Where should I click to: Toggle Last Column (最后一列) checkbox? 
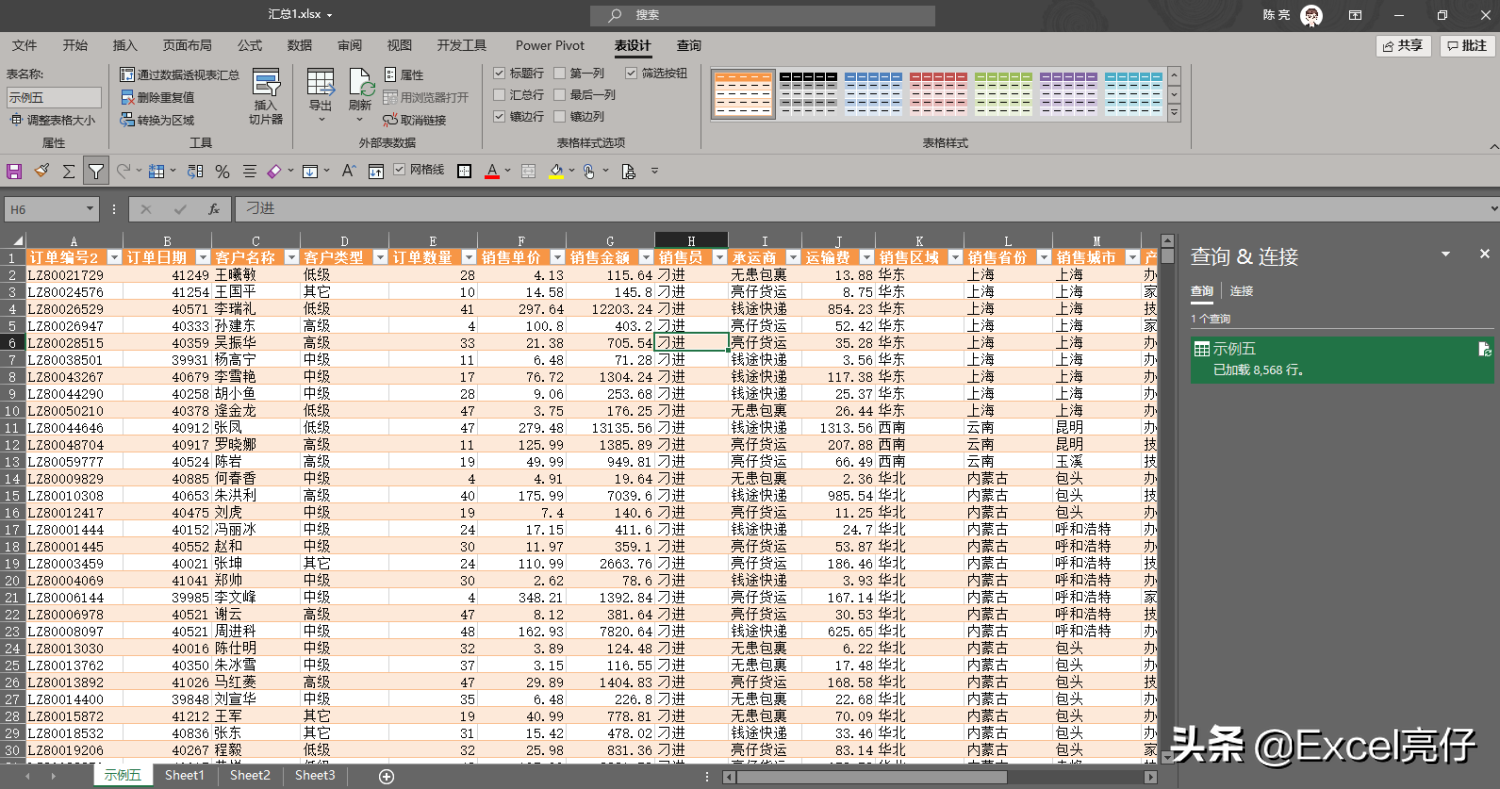[x=560, y=95]
